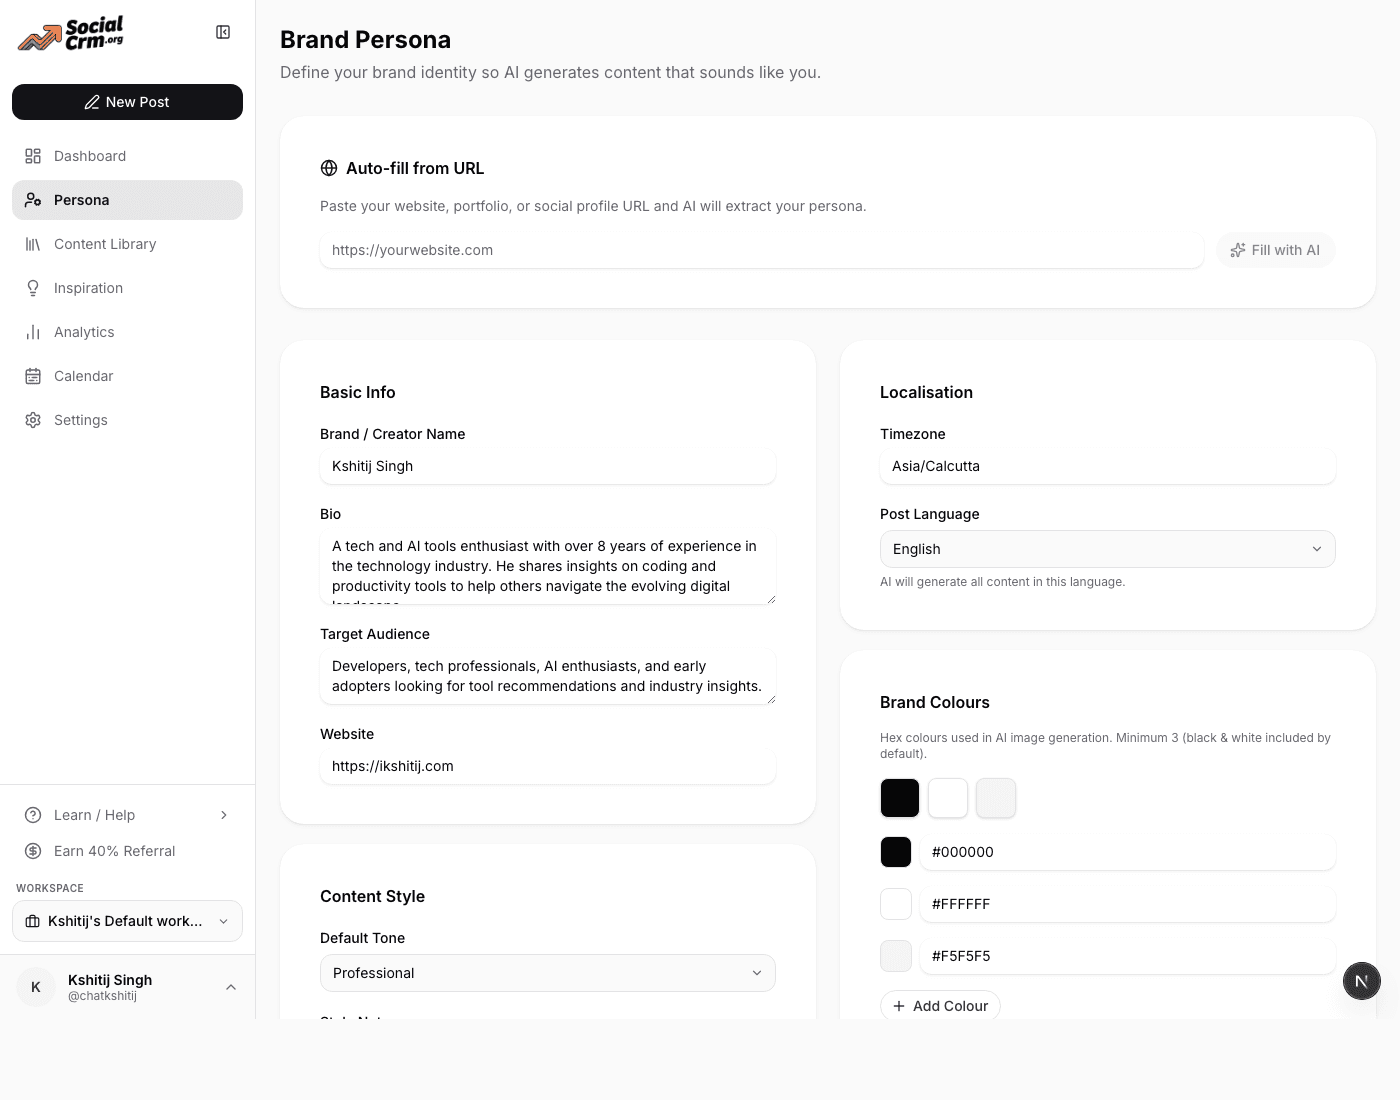Go to Inspiration section
The image size is (1400, 1100).
[127, 288]
